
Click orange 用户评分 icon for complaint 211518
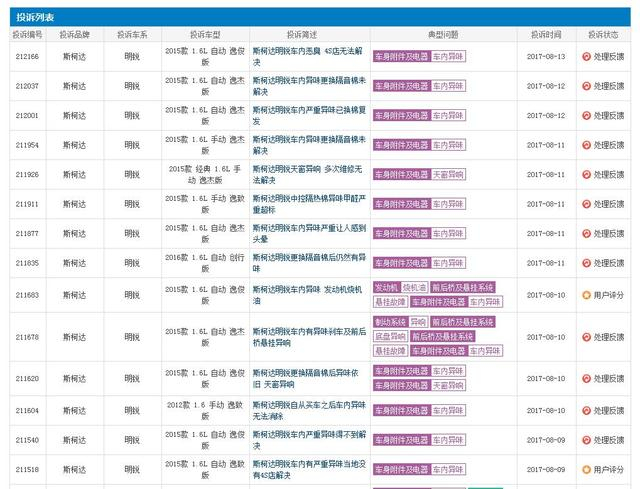pos(587,469)
